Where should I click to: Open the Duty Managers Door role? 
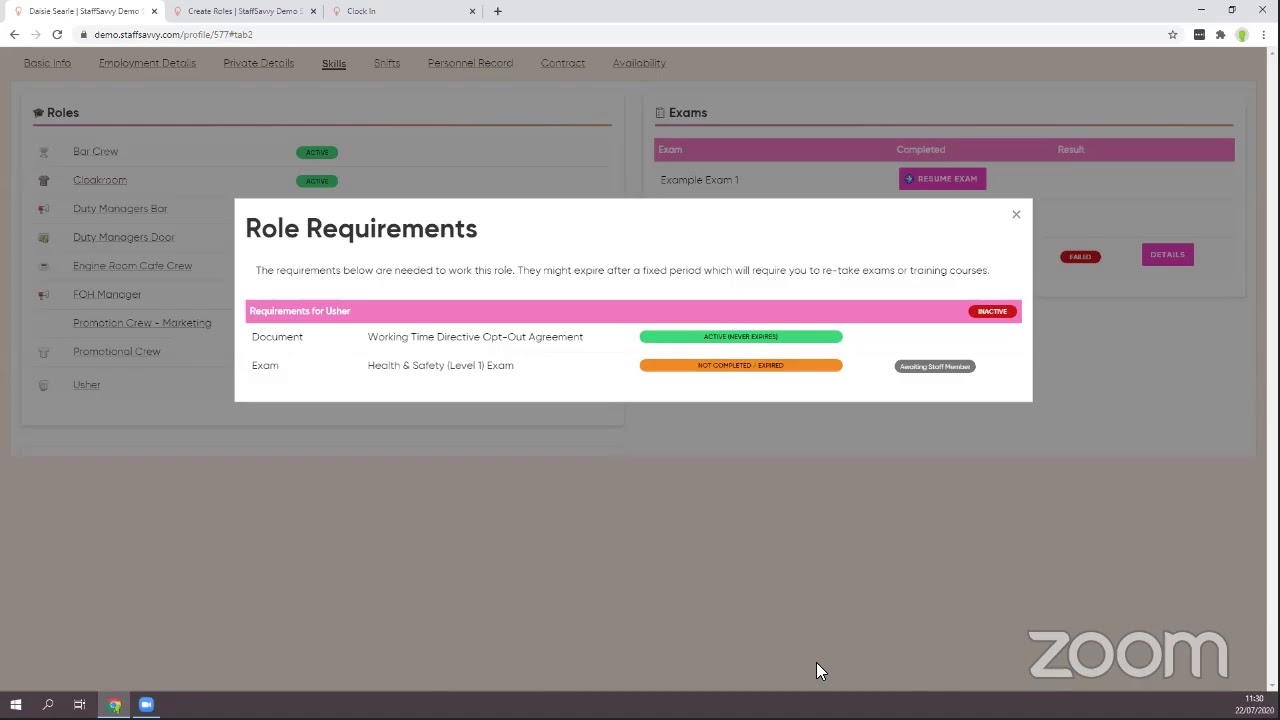124,237
